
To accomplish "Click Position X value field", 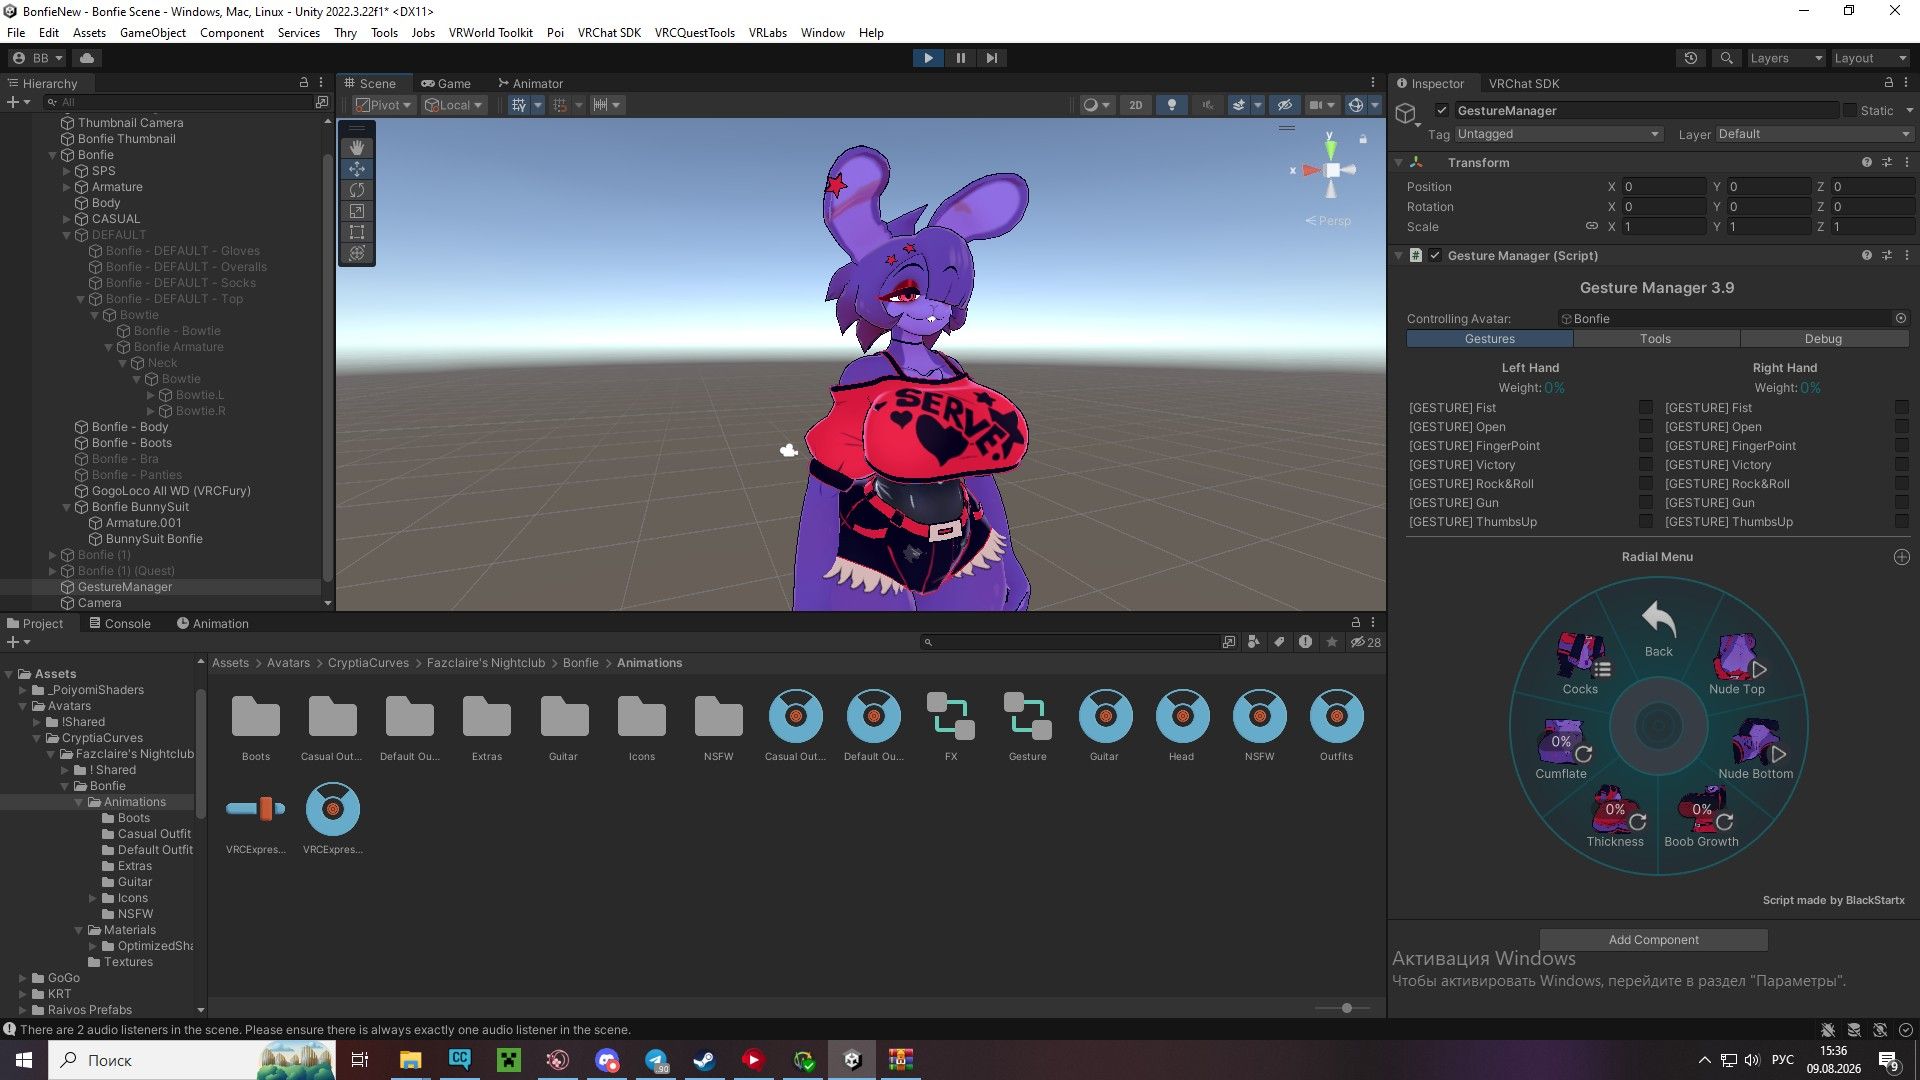I will pyautogui.click(x=1664, y=187).
